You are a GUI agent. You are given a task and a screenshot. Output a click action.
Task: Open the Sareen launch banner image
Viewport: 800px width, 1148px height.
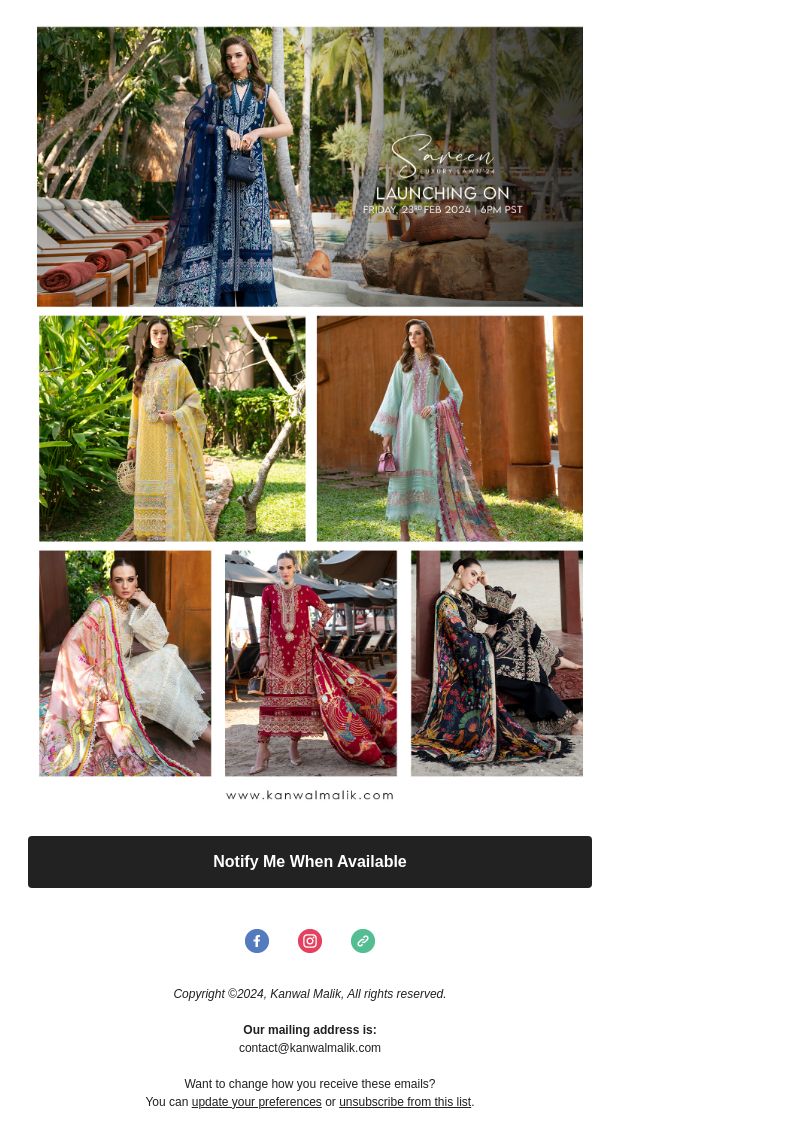point(310,166)
